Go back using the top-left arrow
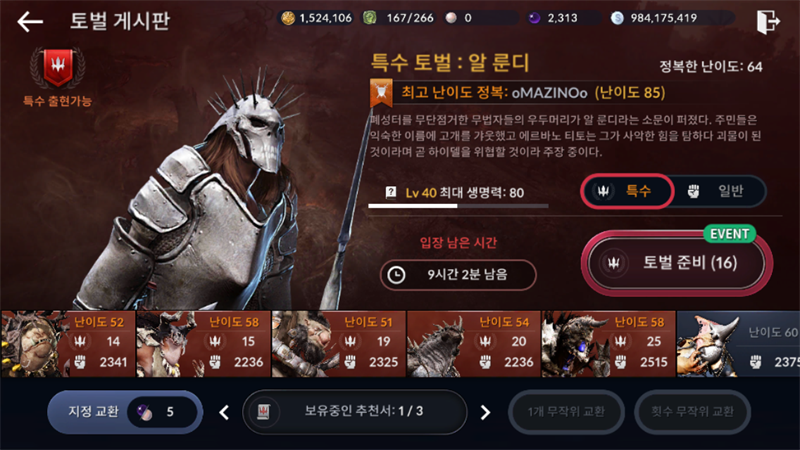This screenshot has height=450, width=800. click(x=30, y=21)
